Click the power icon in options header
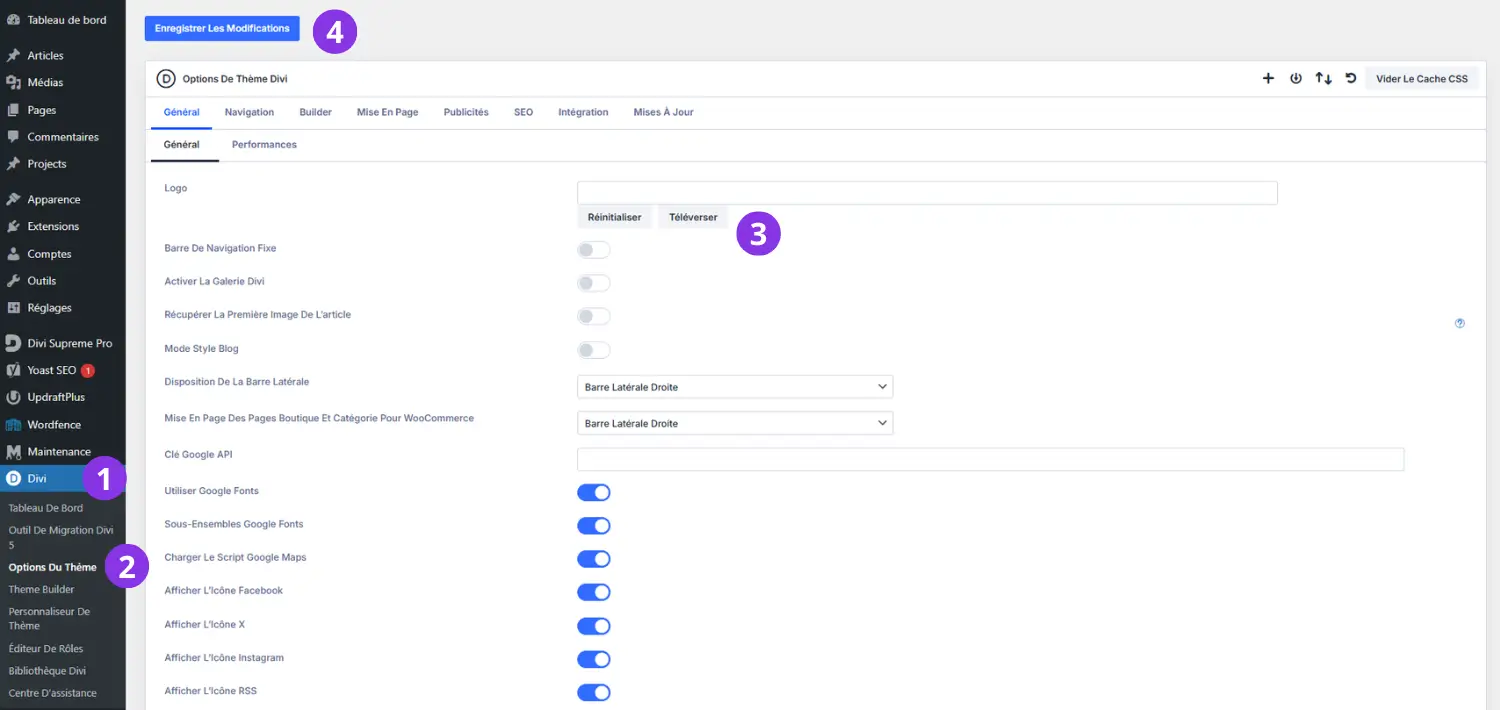 tap(1296, 78)
